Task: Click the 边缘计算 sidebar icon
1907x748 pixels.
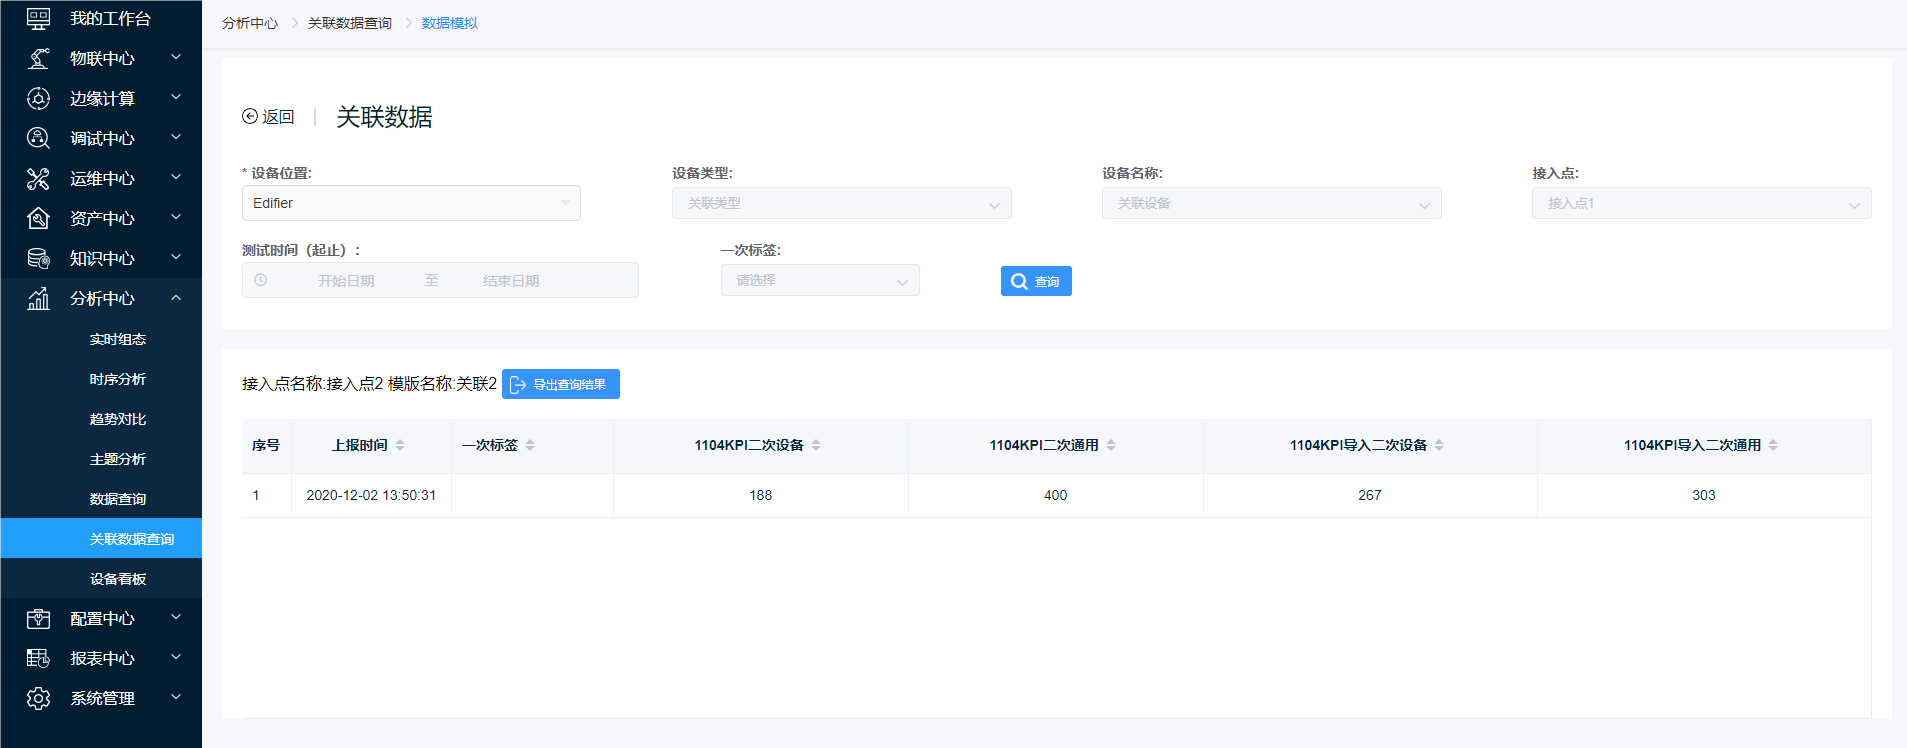Action: coord(38,98)
